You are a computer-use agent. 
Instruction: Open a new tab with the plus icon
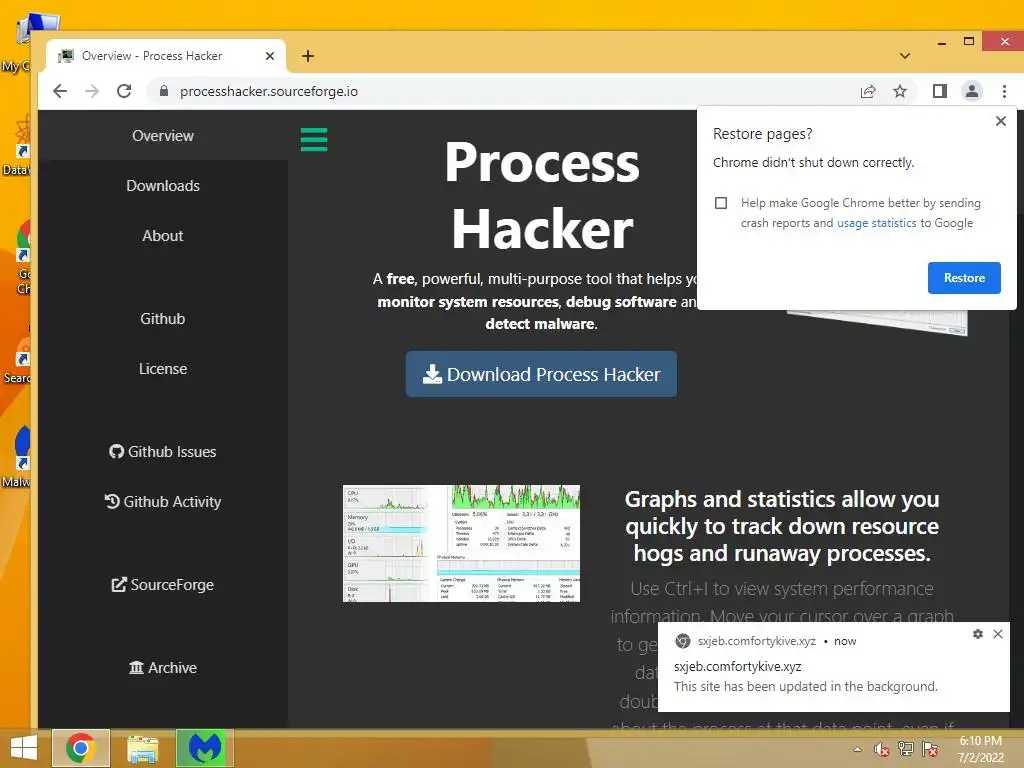308,56
